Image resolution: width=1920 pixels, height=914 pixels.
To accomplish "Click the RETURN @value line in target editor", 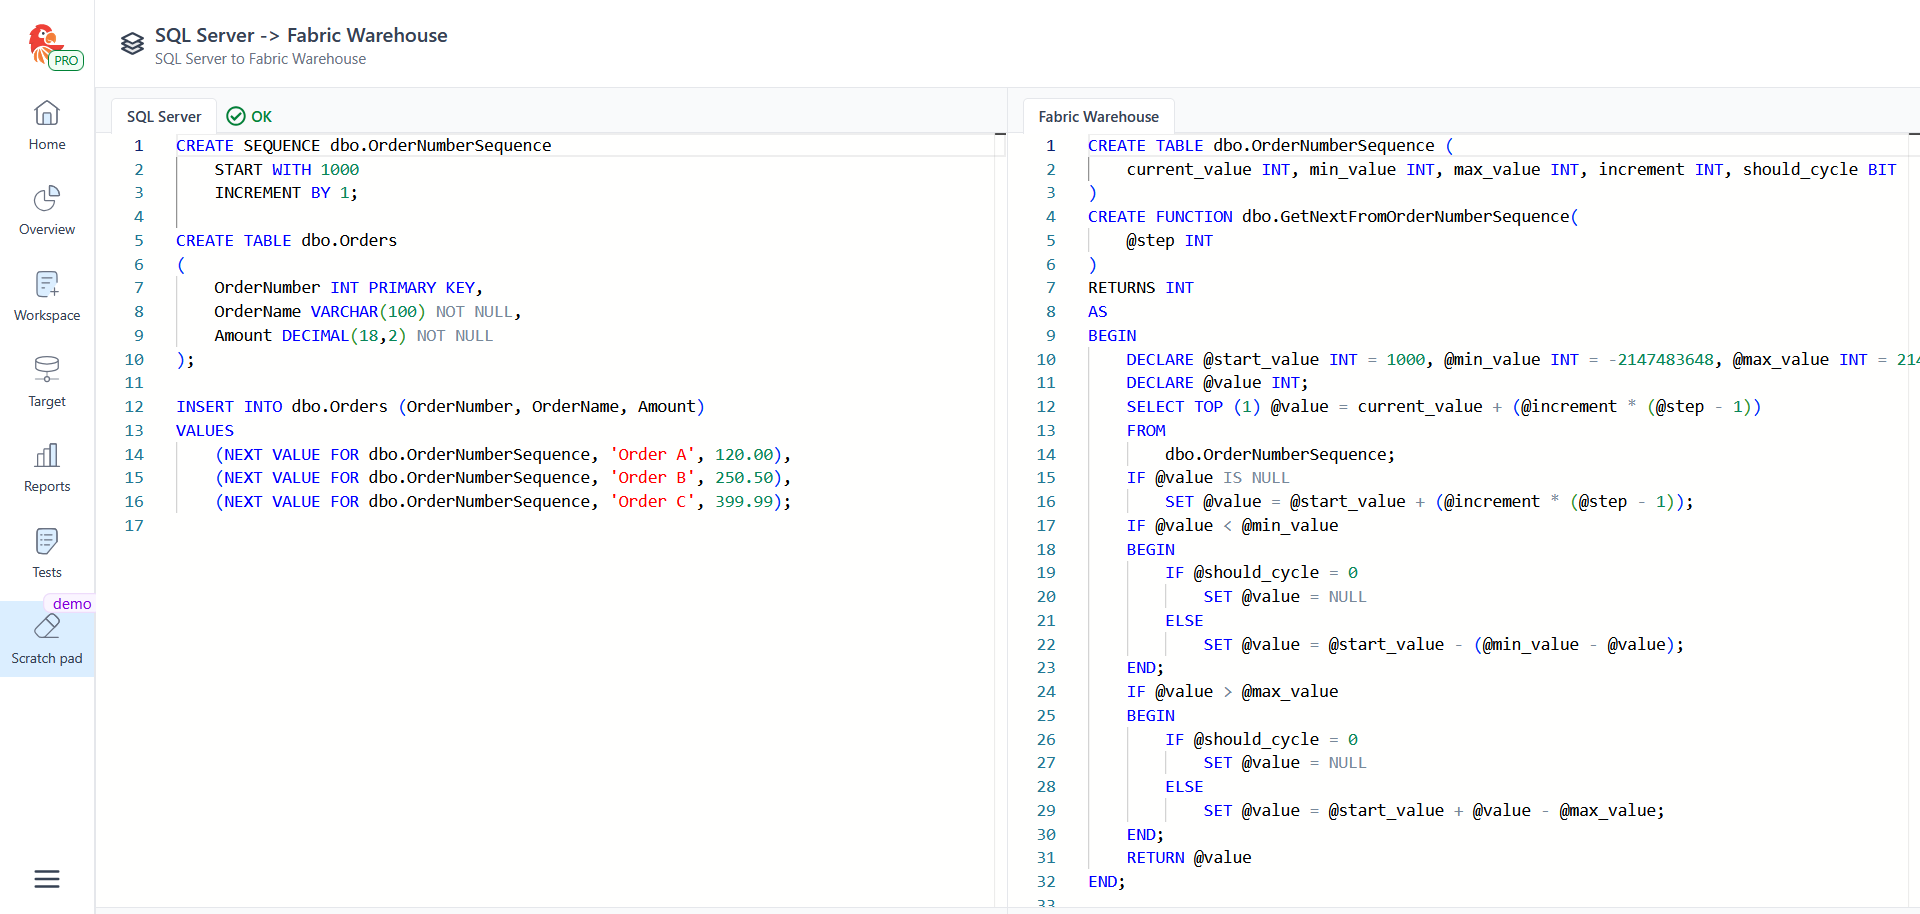I will [1188, 858].
